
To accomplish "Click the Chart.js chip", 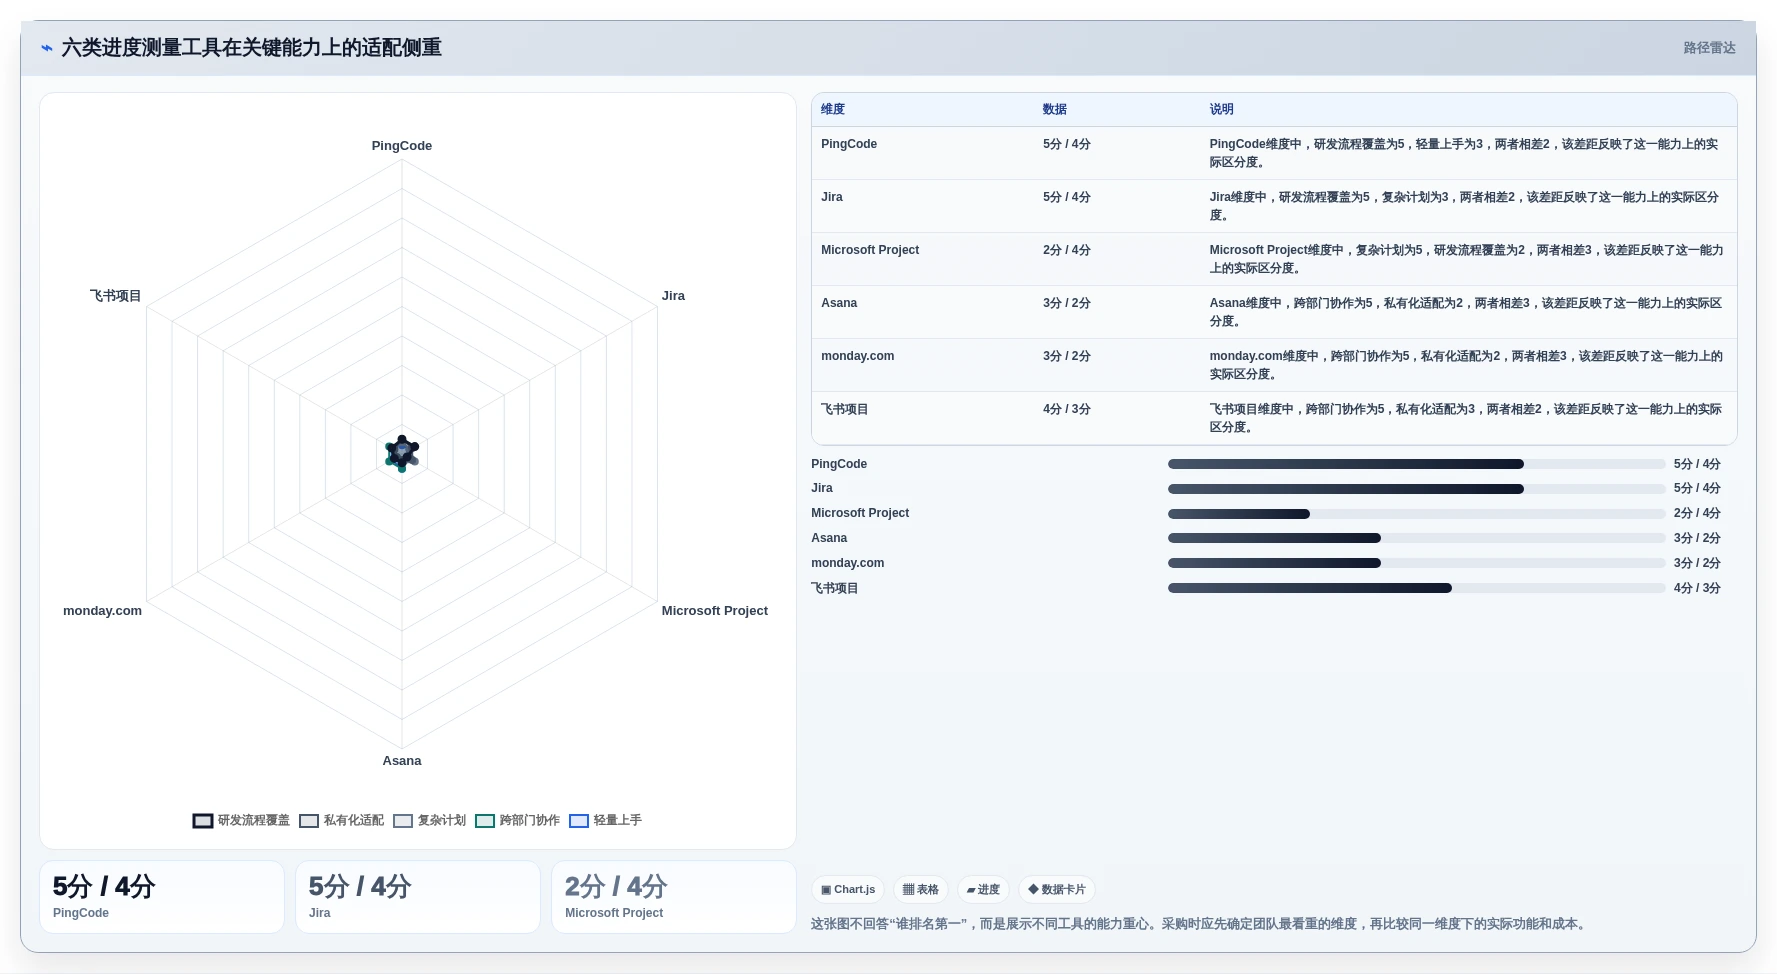I will [848, 889].
